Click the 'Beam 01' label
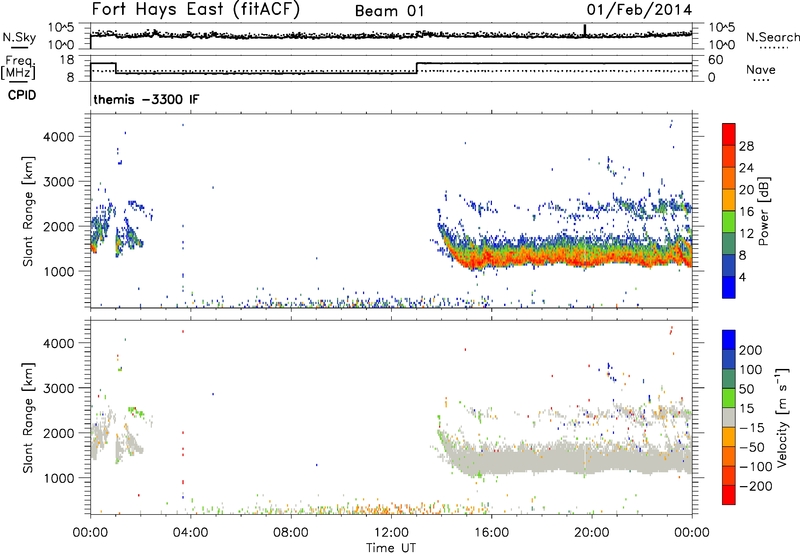The width and height of the screenshot is (800, 554). (x=389, y=11)
